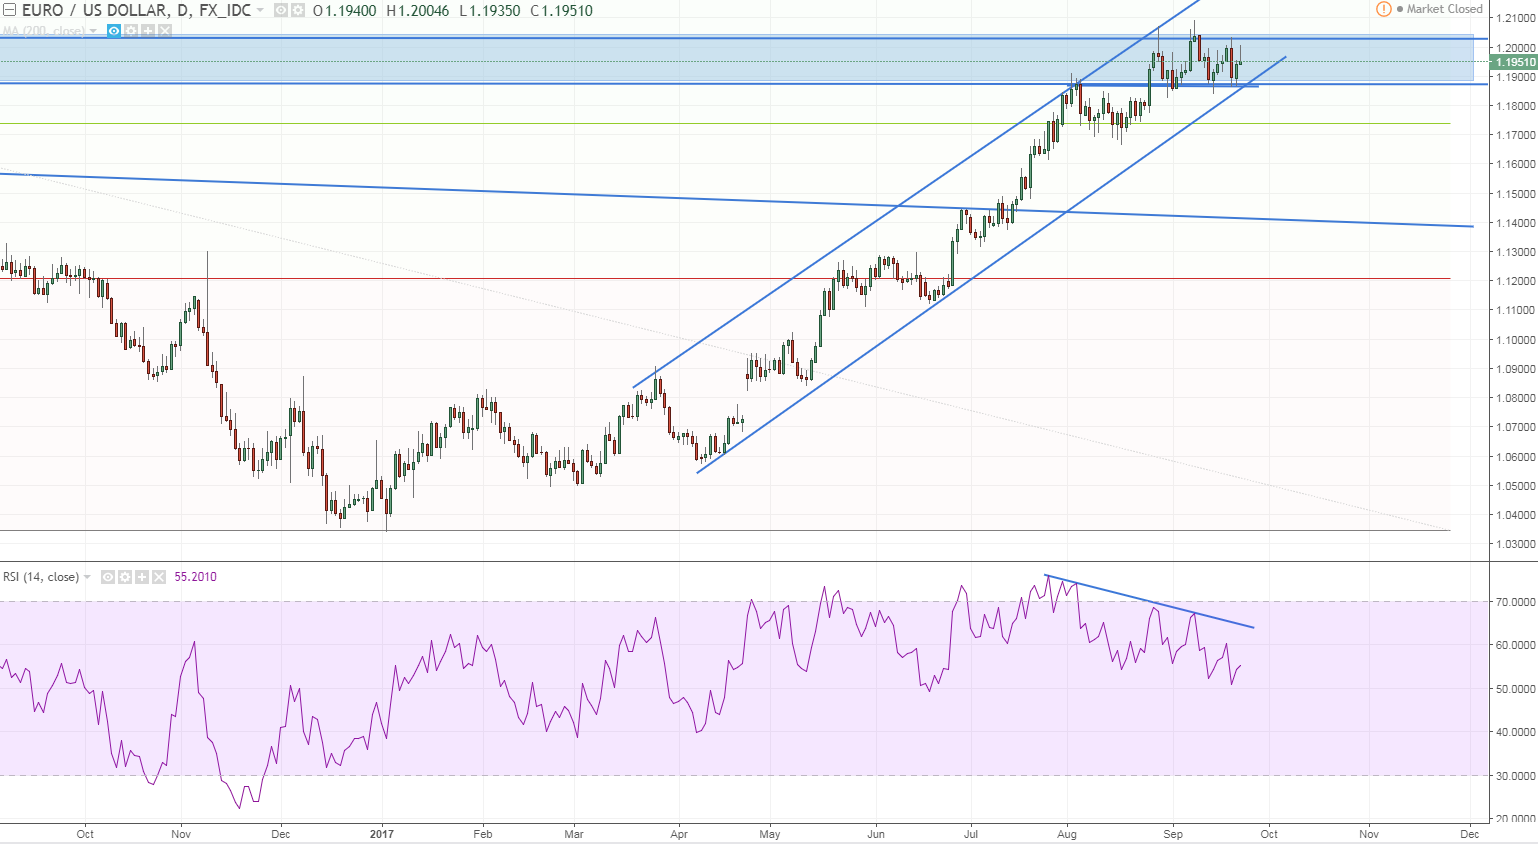Toggle MA (200, close) visibility eye

point(114,31)
